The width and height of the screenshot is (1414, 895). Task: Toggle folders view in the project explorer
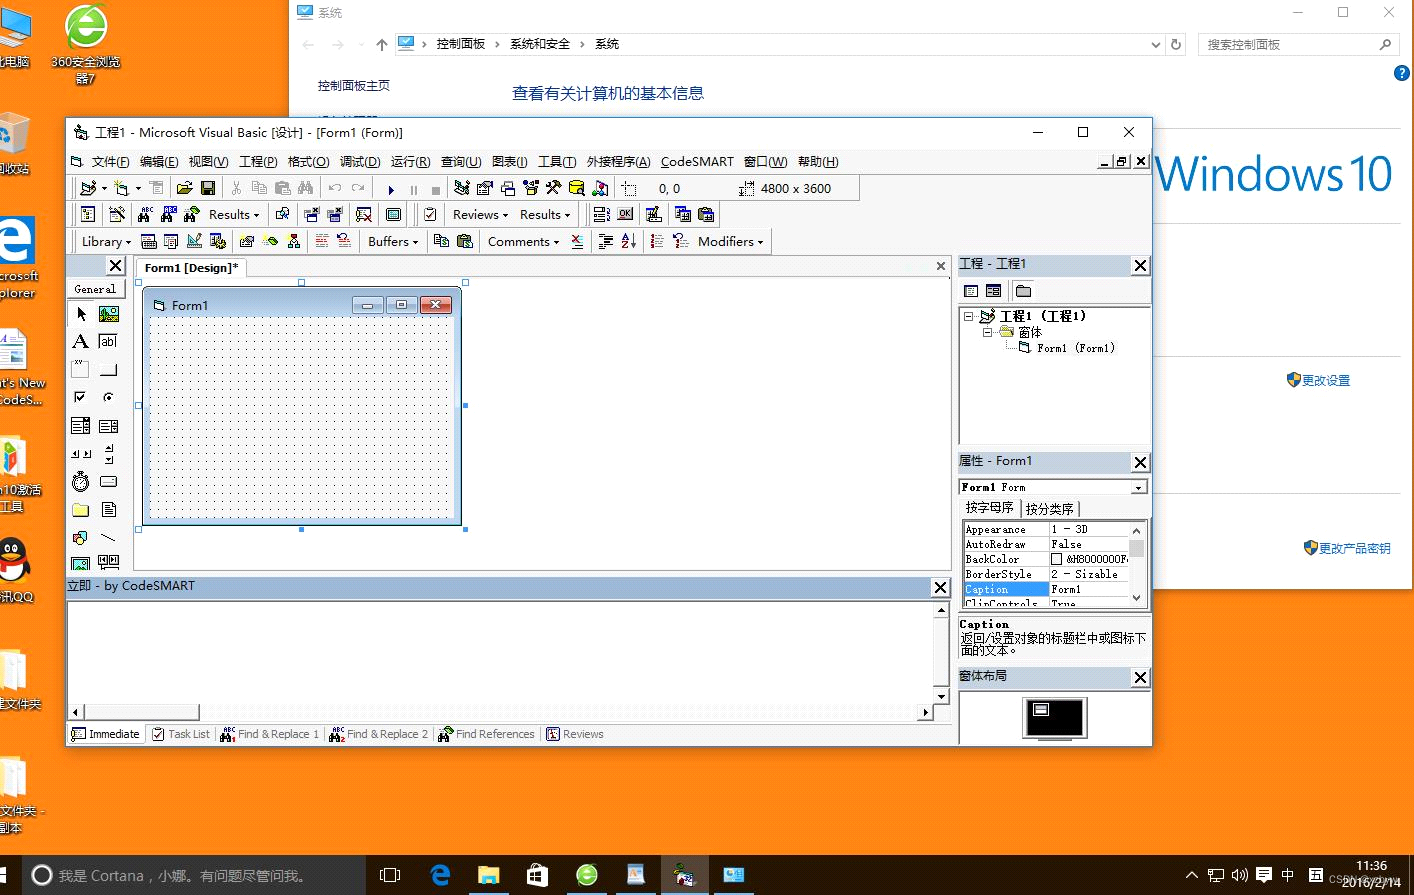tap(1023, 290)
